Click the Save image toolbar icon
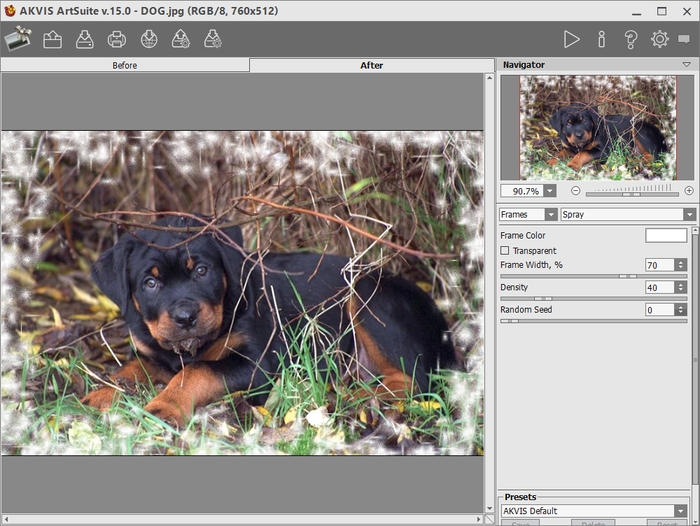This screenshot has height=526, width=700. [x=85, y=39]
